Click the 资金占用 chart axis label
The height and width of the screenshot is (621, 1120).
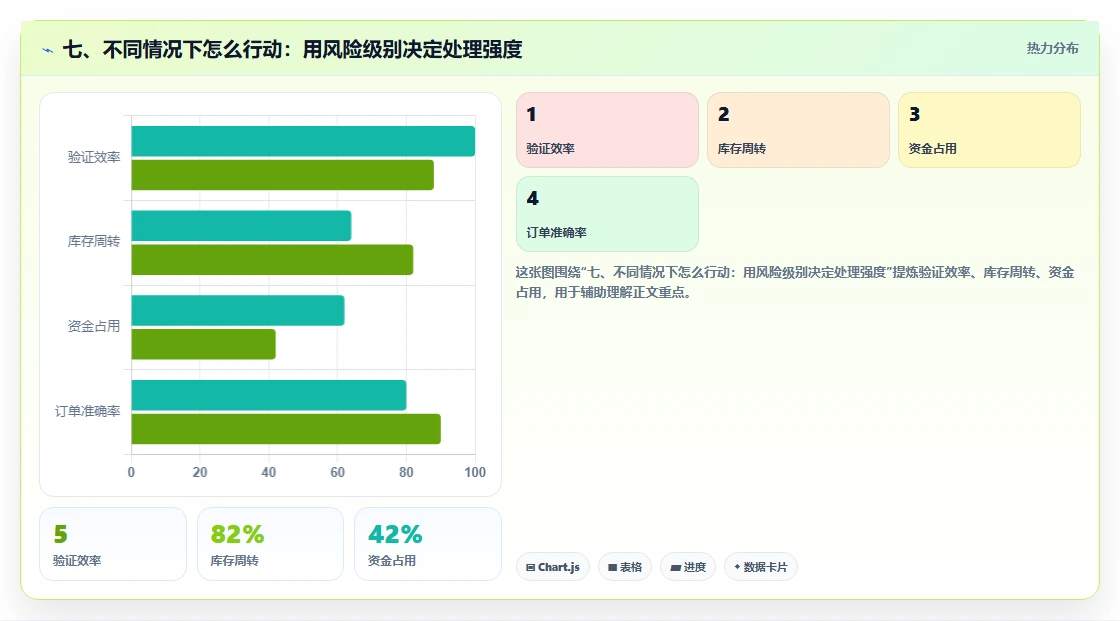point(94,327)
